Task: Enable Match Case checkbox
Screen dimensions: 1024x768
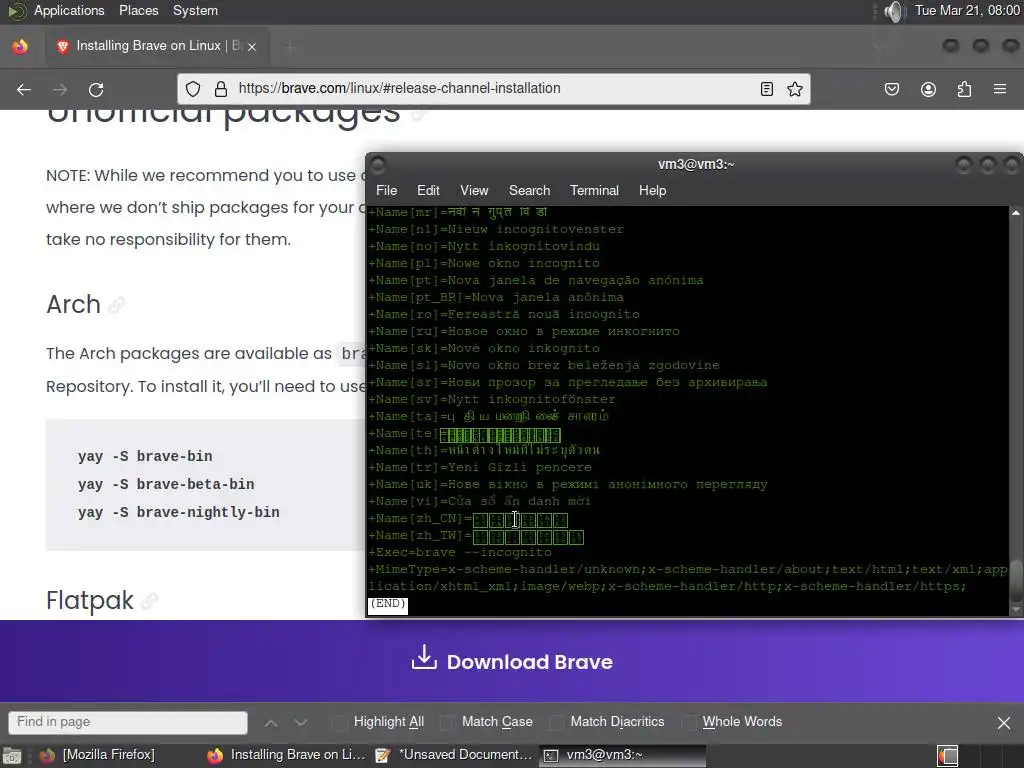Action: click(448, 722)
